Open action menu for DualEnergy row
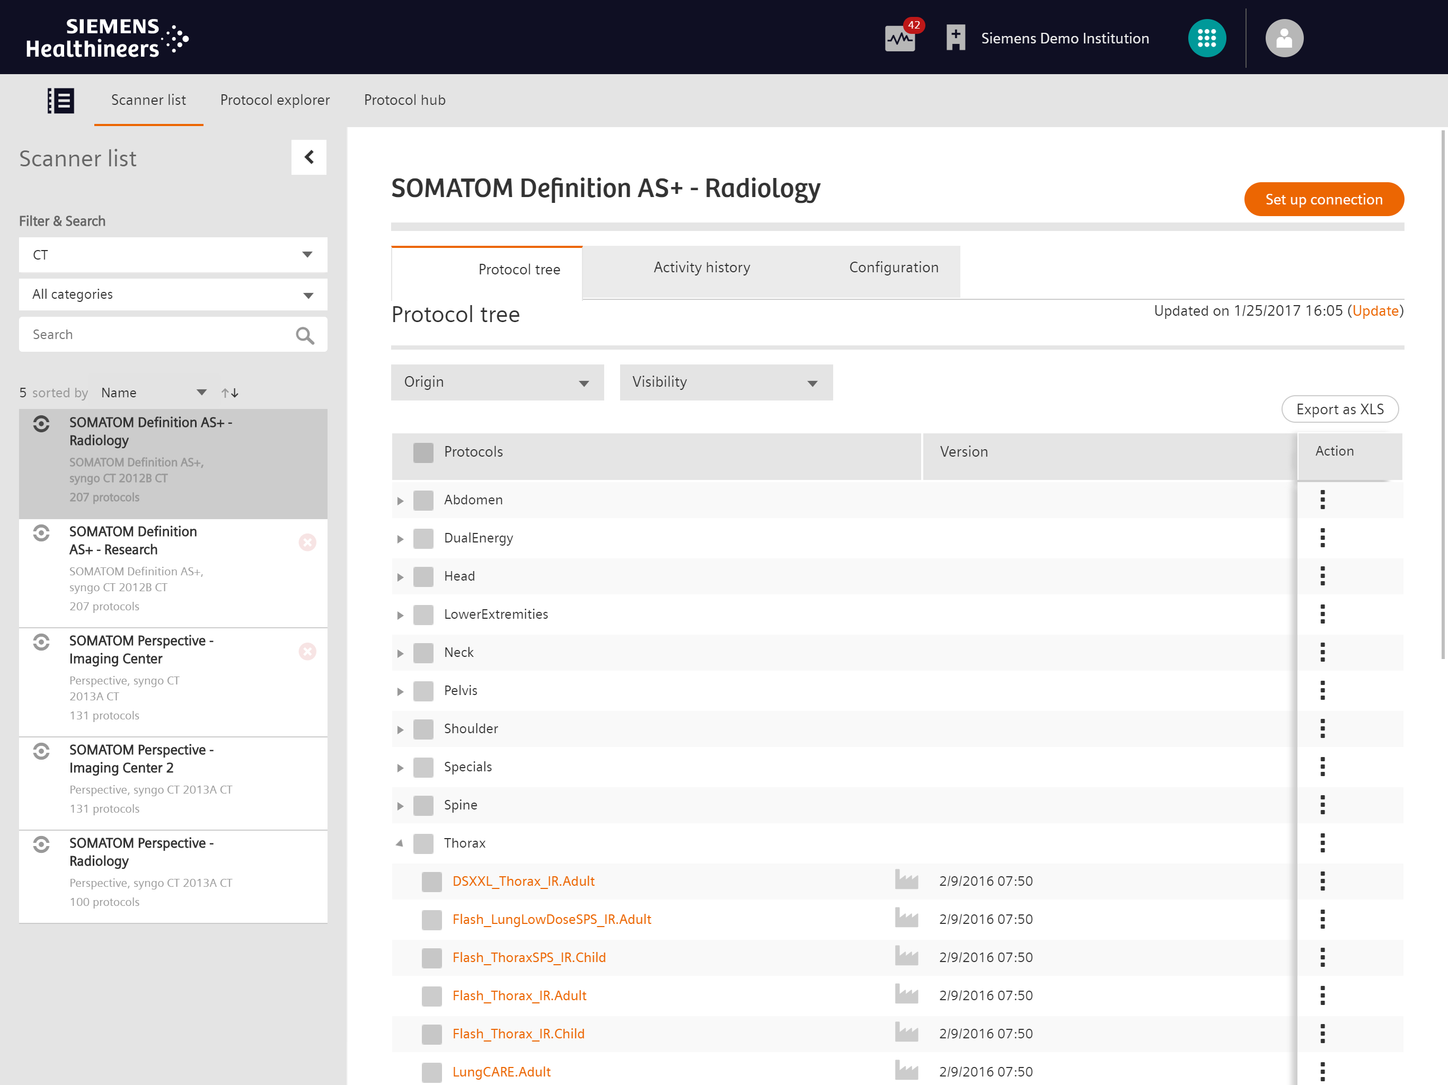 click(1322, 538)
